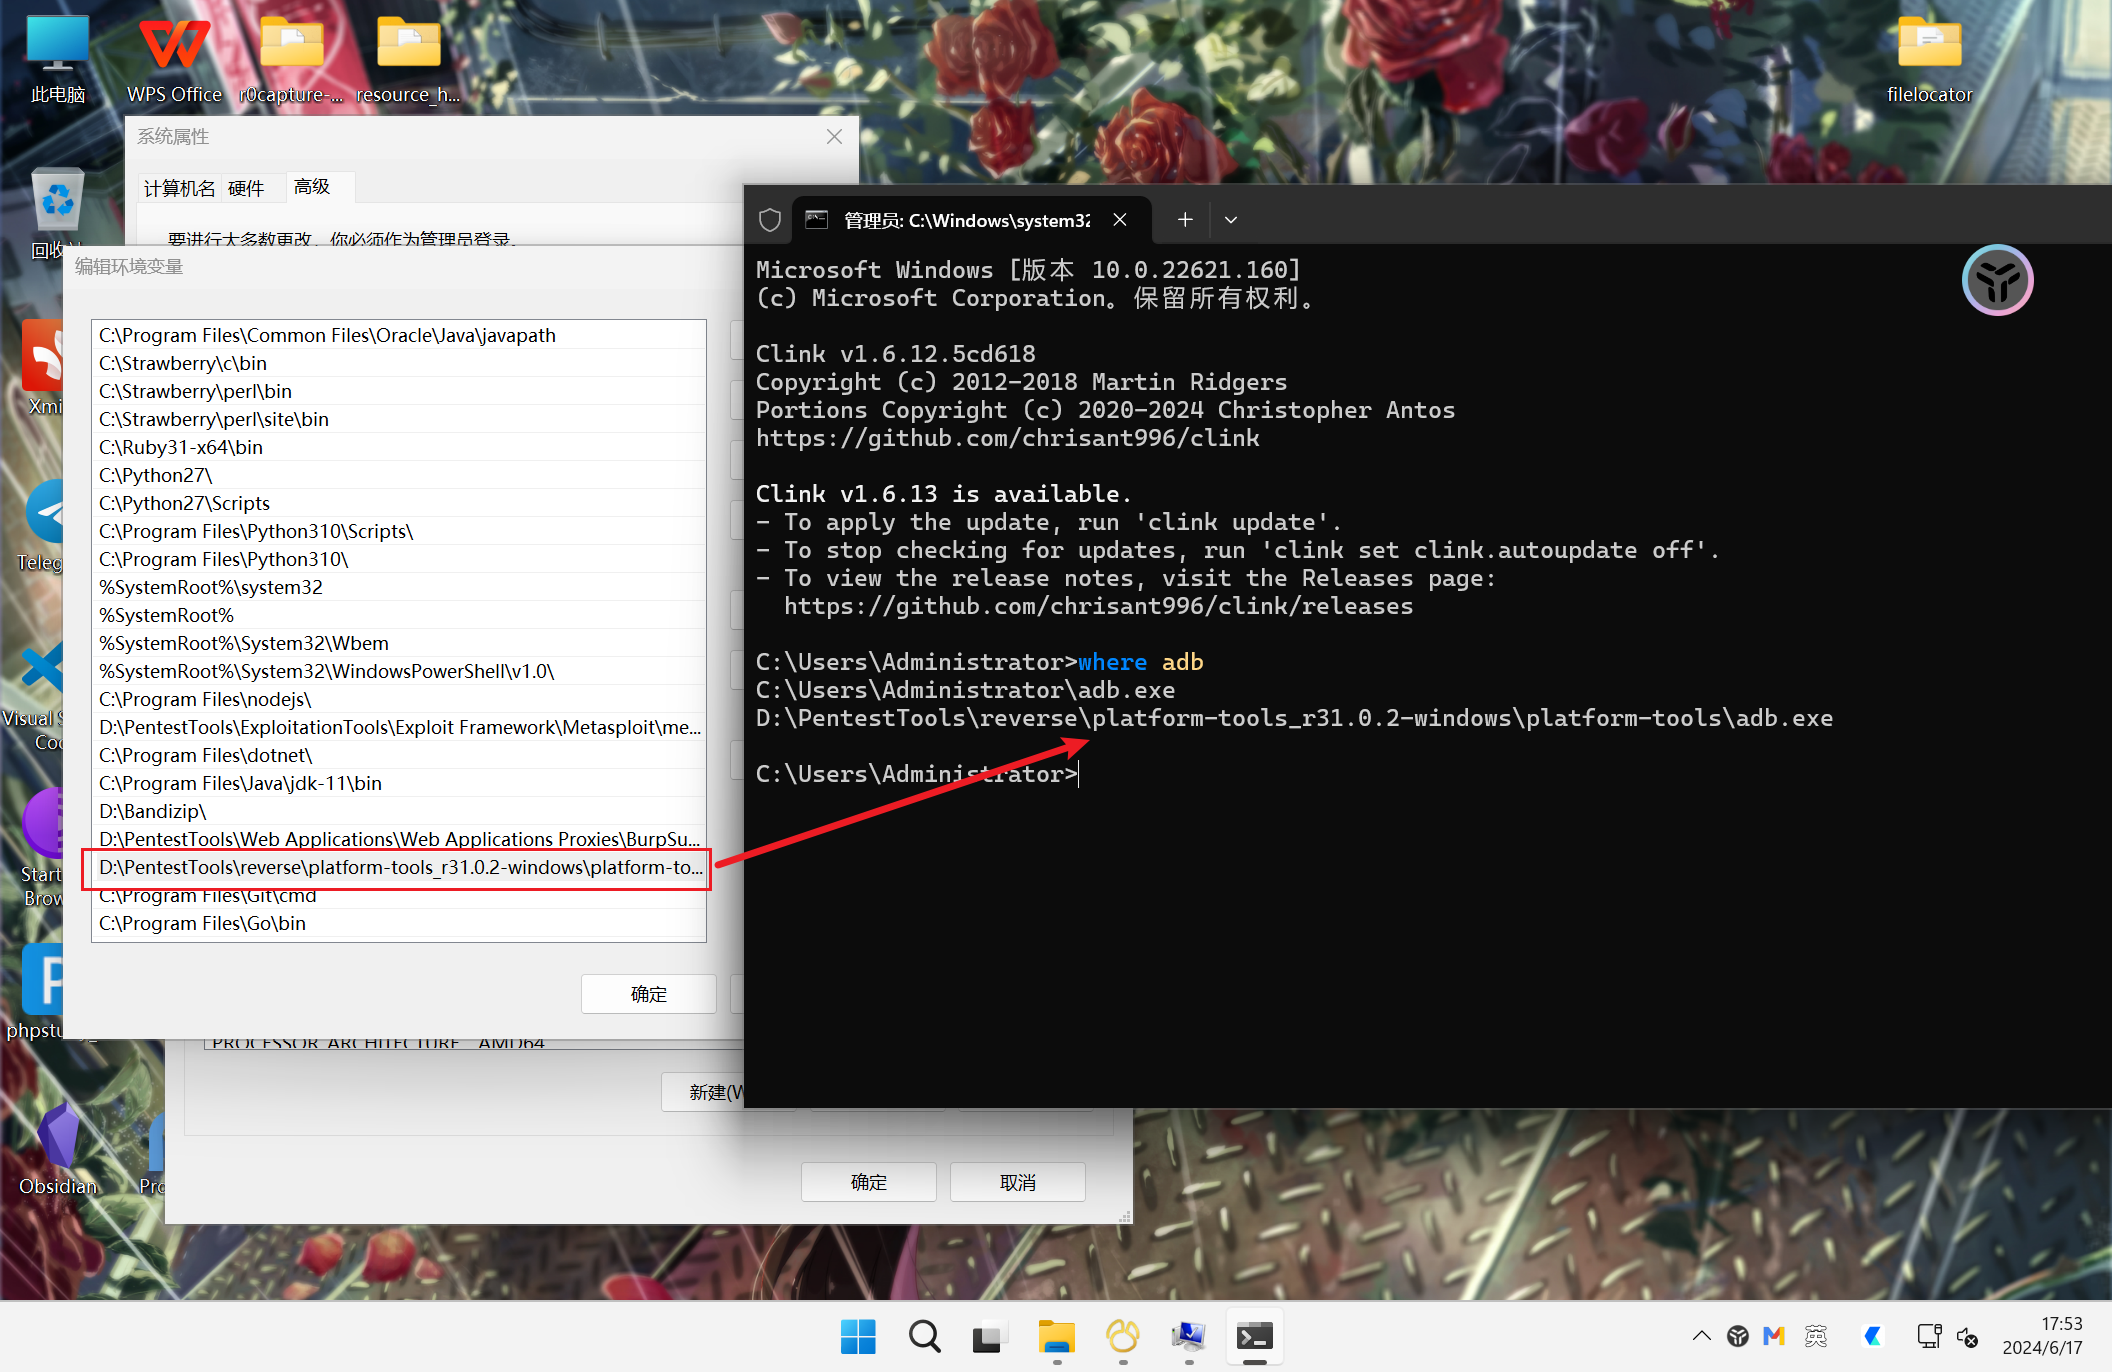Screen dimensions: 2112x1372
Task: Click 确定 in 编辑环境变量 dialog
Action: point(648,994)
